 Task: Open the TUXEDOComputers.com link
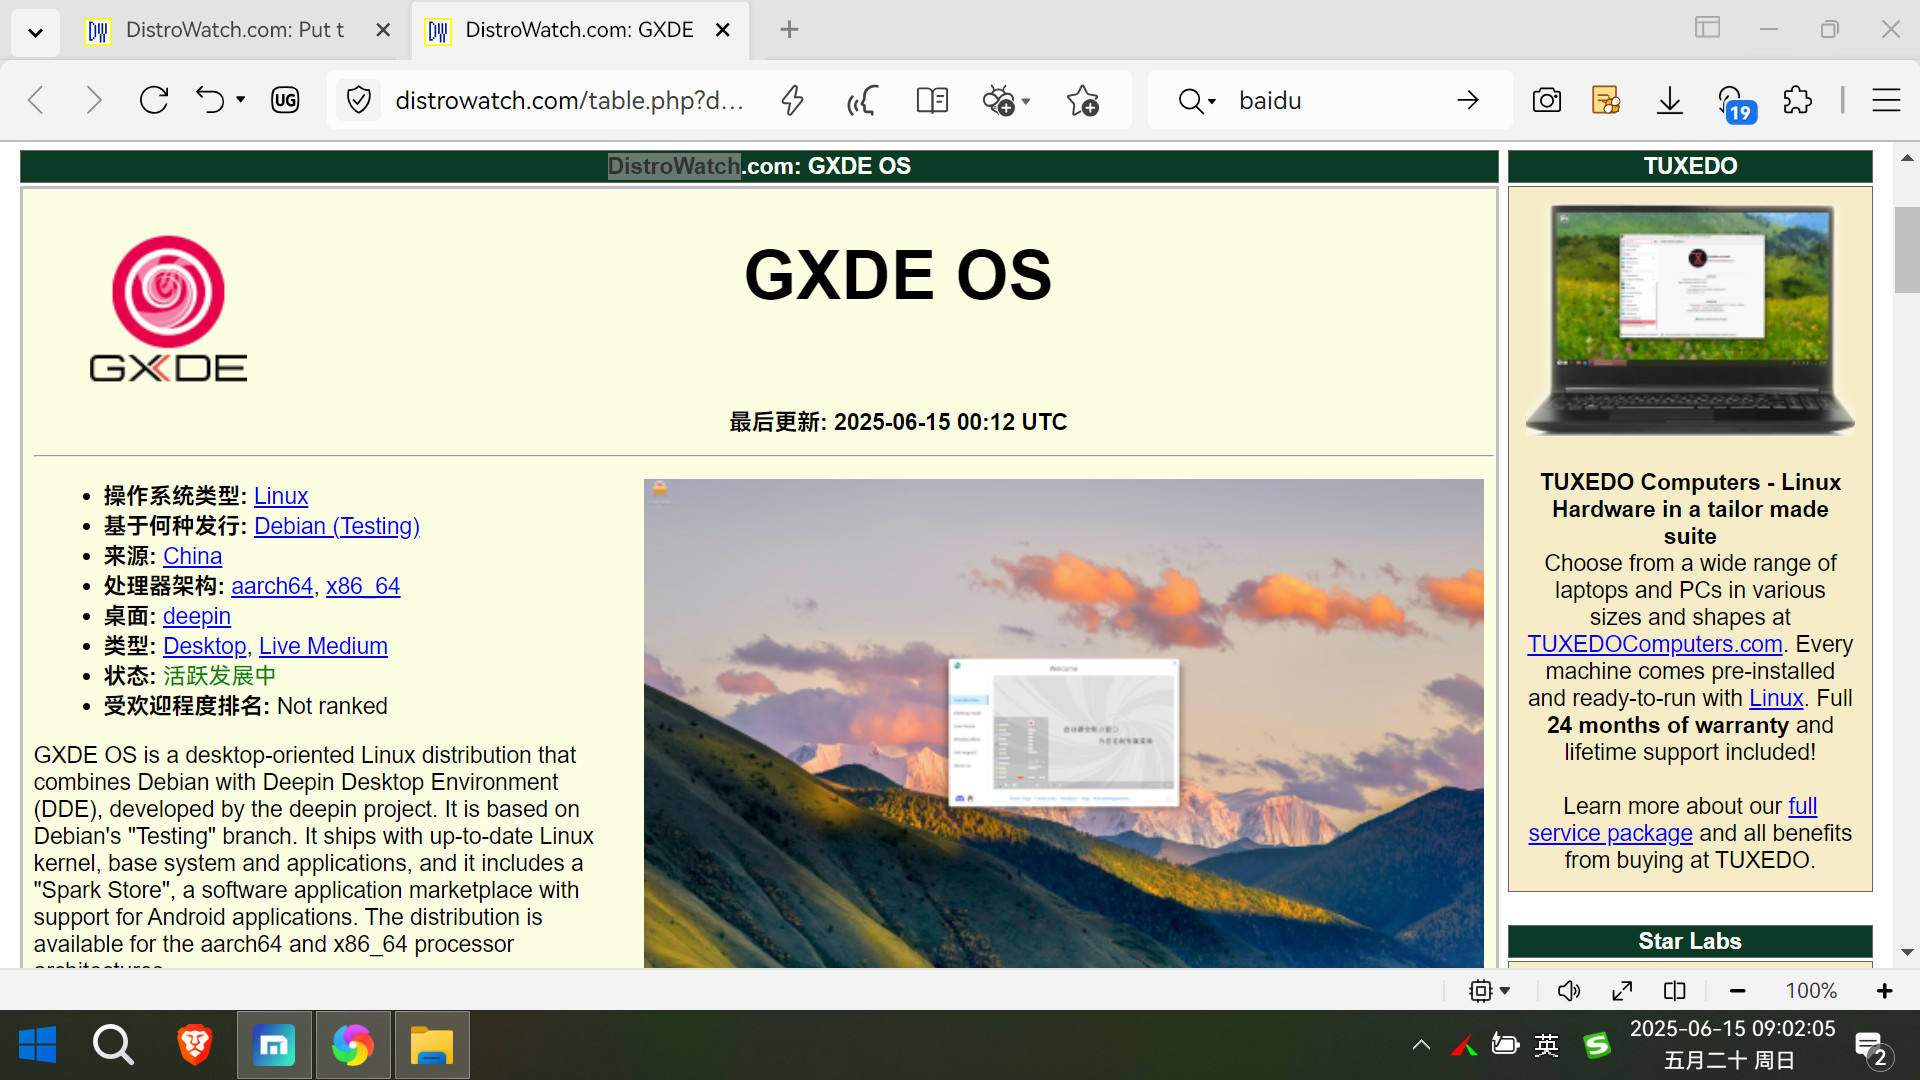[1655, 644]
